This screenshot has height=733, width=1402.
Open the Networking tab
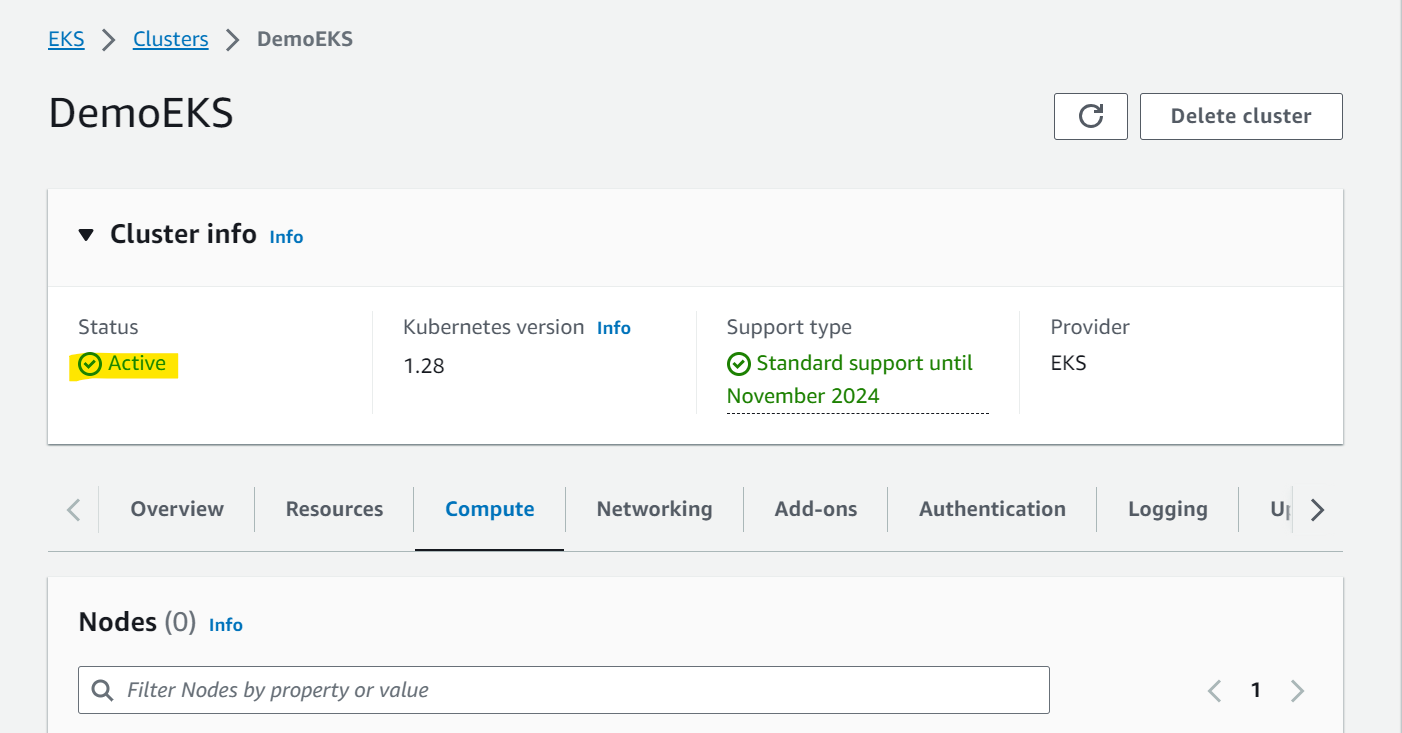(x=655, y=509)
